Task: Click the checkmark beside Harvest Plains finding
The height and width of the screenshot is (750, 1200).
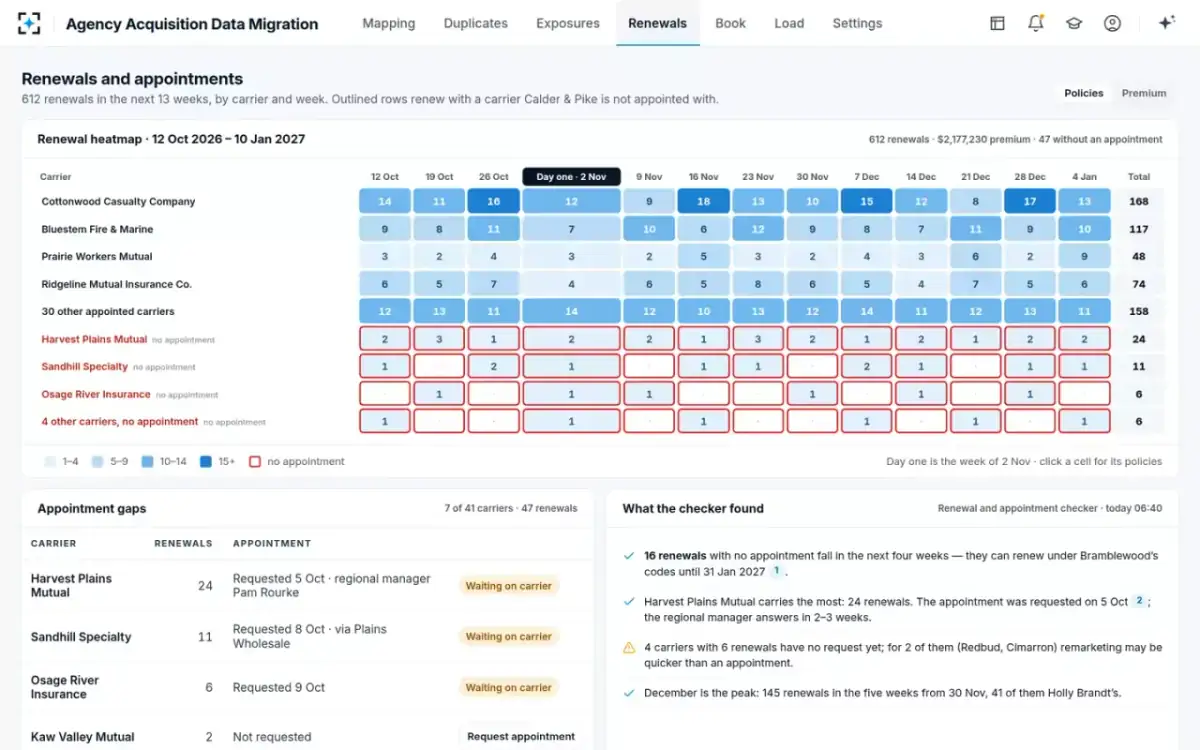Action: (x=629, y=602)
